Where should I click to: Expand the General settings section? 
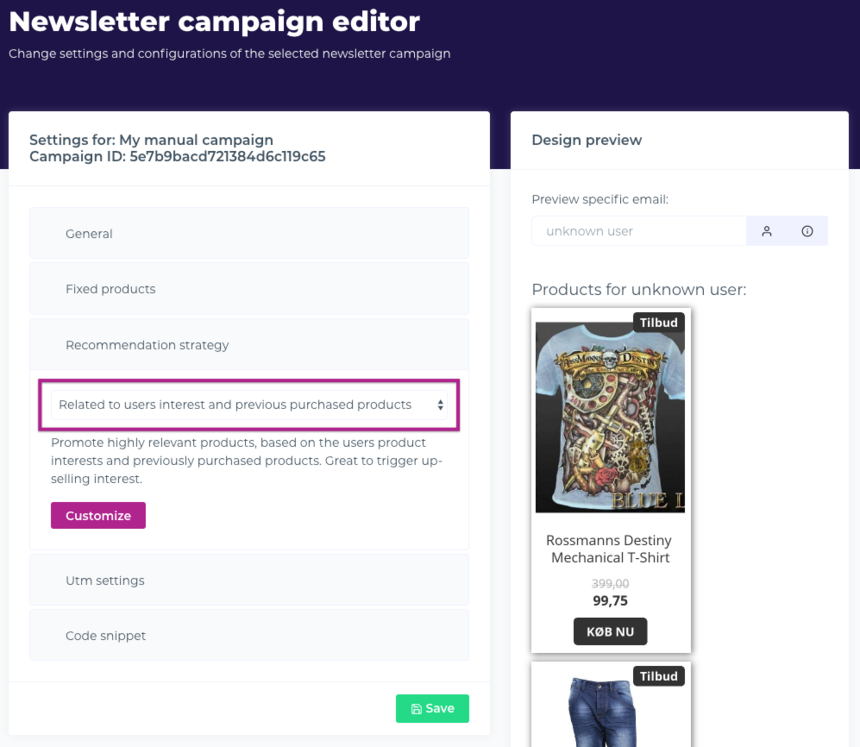click(248, 234)
